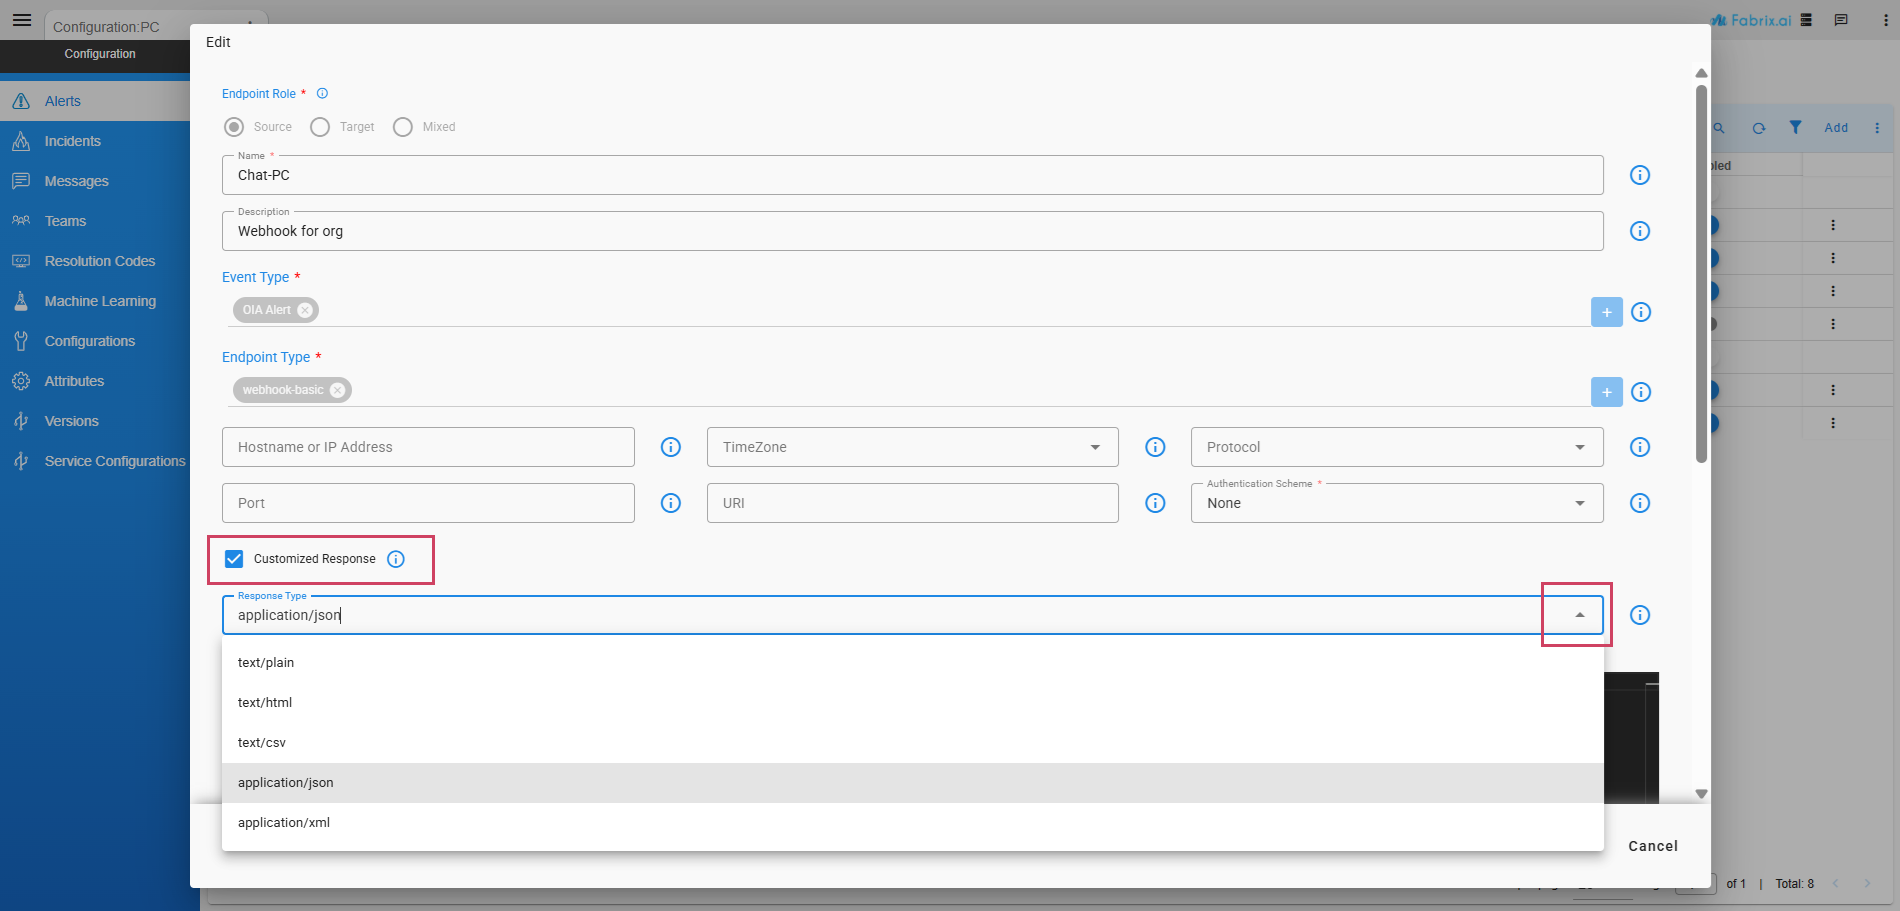Open Resolution Codes in the sidebar
Screen dimensions: 1900x911
(95, 261)
